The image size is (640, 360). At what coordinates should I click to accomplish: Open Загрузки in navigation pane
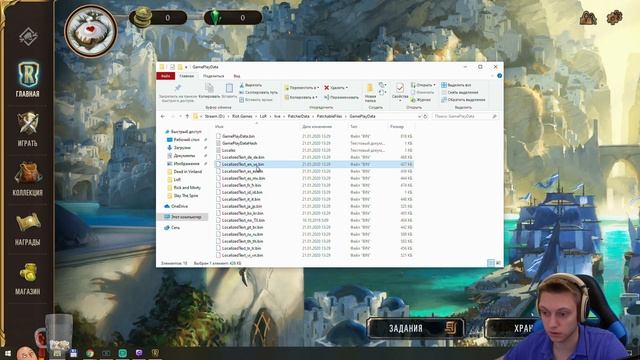182,147
